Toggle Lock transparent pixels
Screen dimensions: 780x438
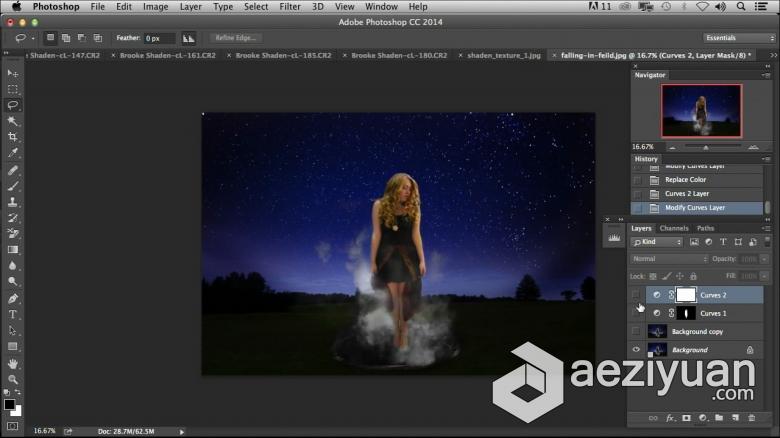pyautogui.click(x=653, y=276)
